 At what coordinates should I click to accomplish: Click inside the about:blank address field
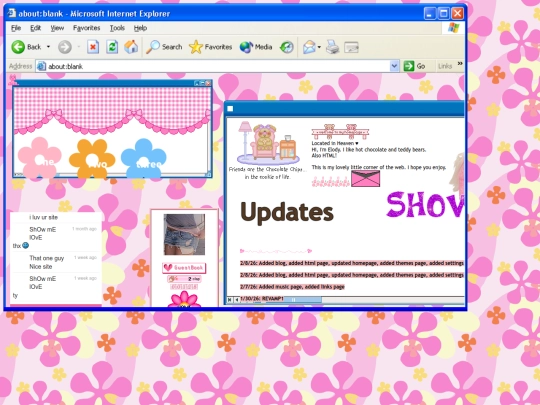point(217,66)
